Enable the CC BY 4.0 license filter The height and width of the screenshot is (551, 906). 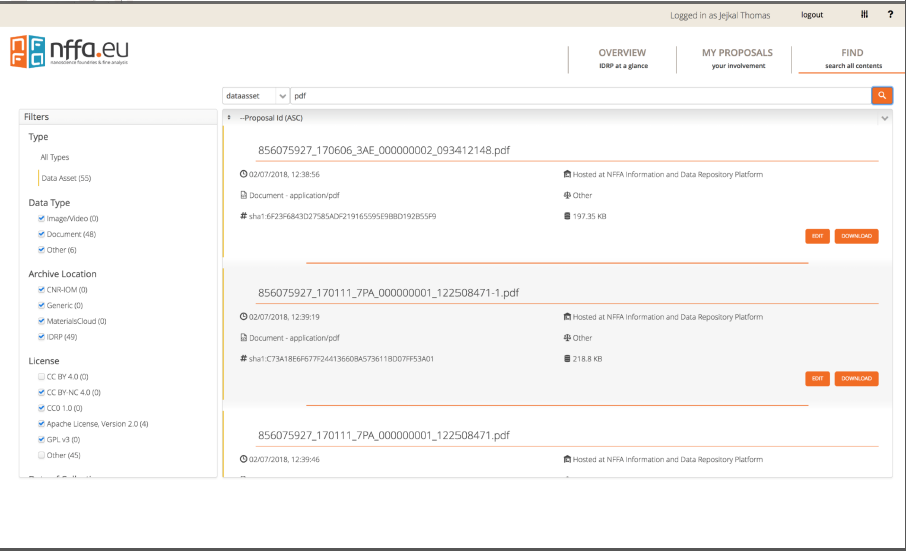coord(41,377)
